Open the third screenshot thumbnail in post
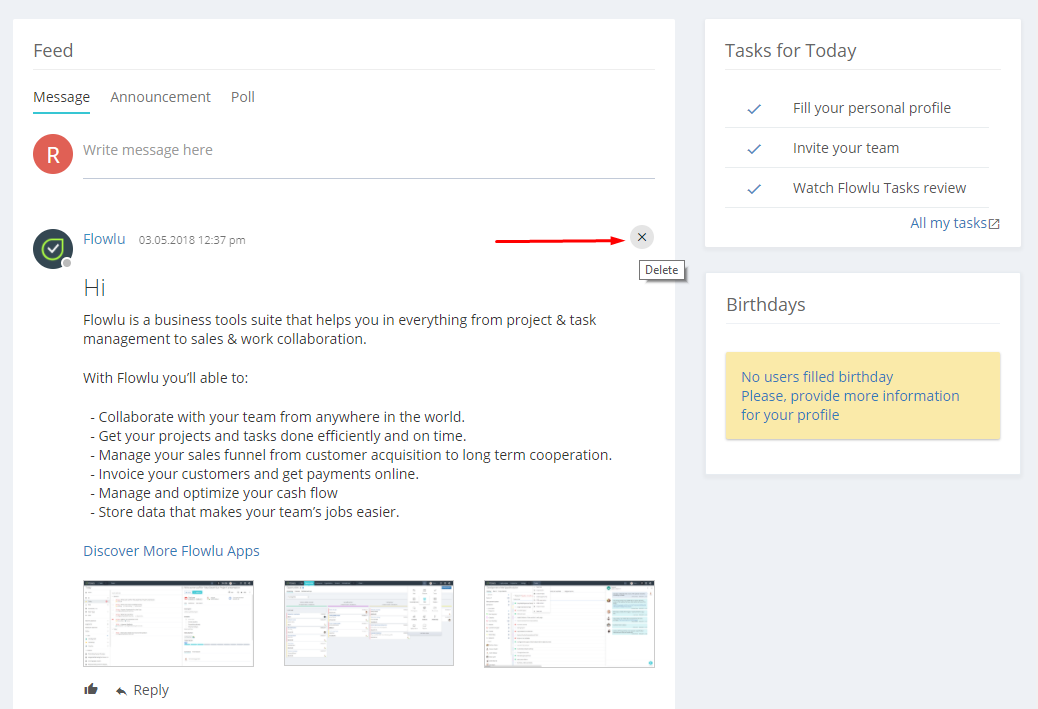The height and width of the screenshot is (709, 1038). [569, 624]
